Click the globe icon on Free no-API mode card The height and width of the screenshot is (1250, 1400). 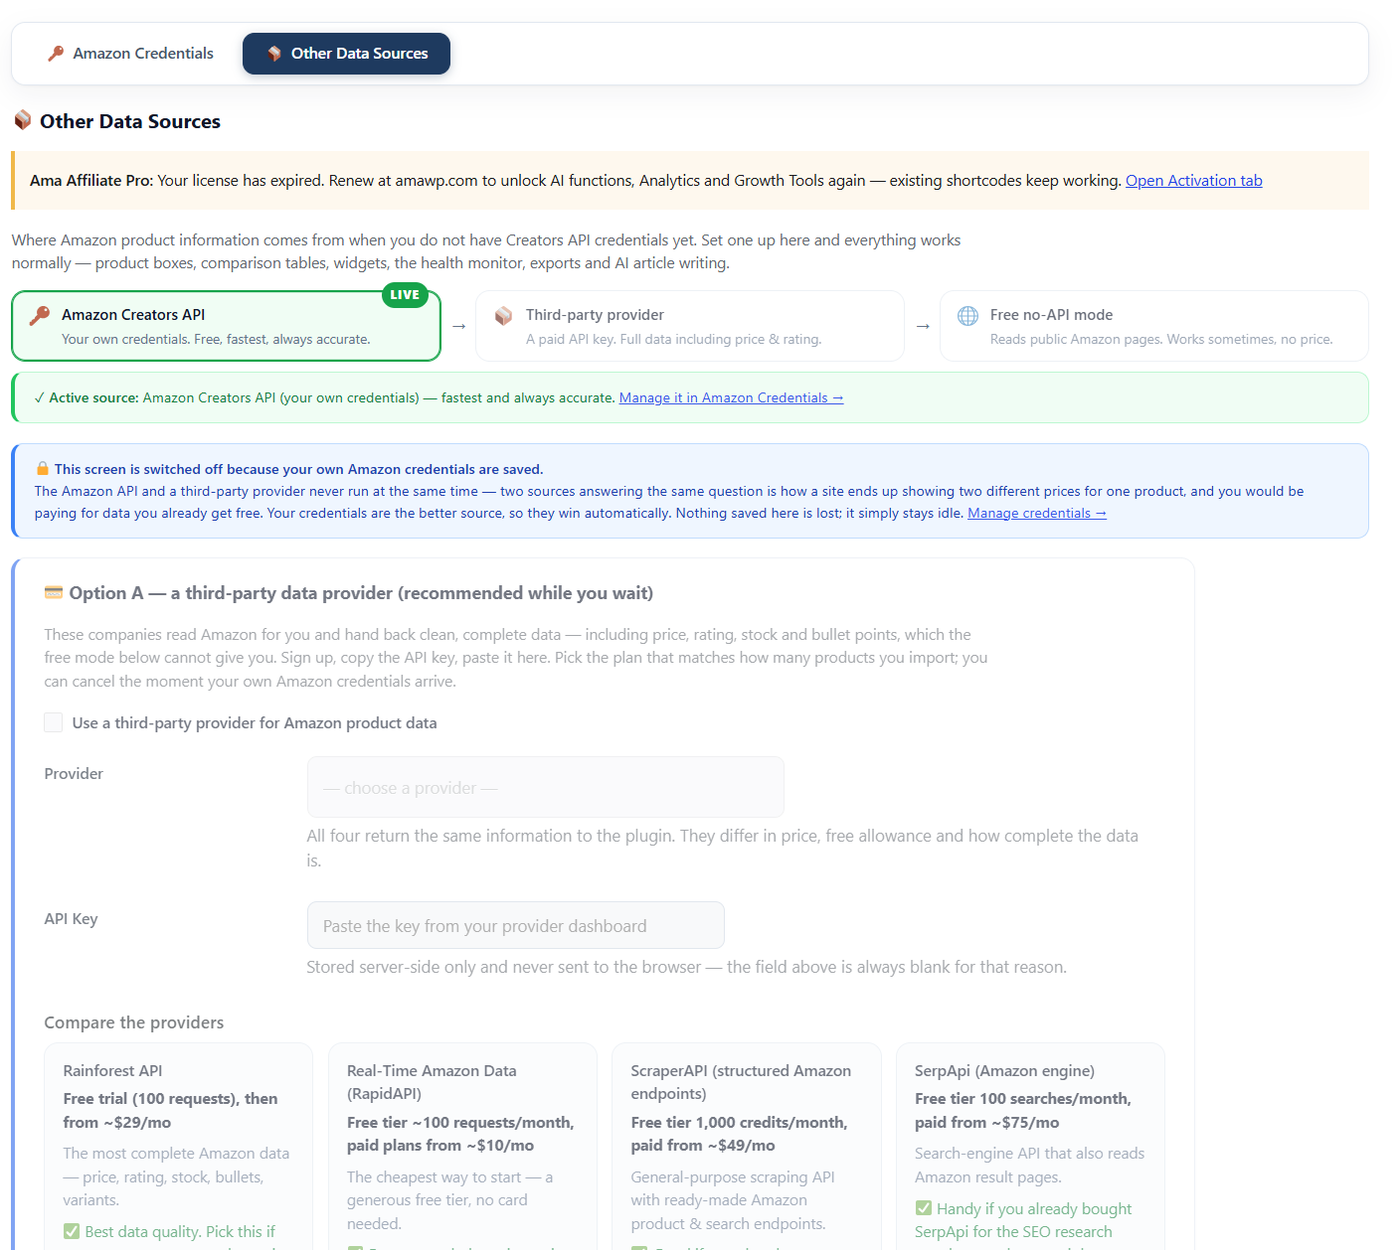click(x=968, y=316)
